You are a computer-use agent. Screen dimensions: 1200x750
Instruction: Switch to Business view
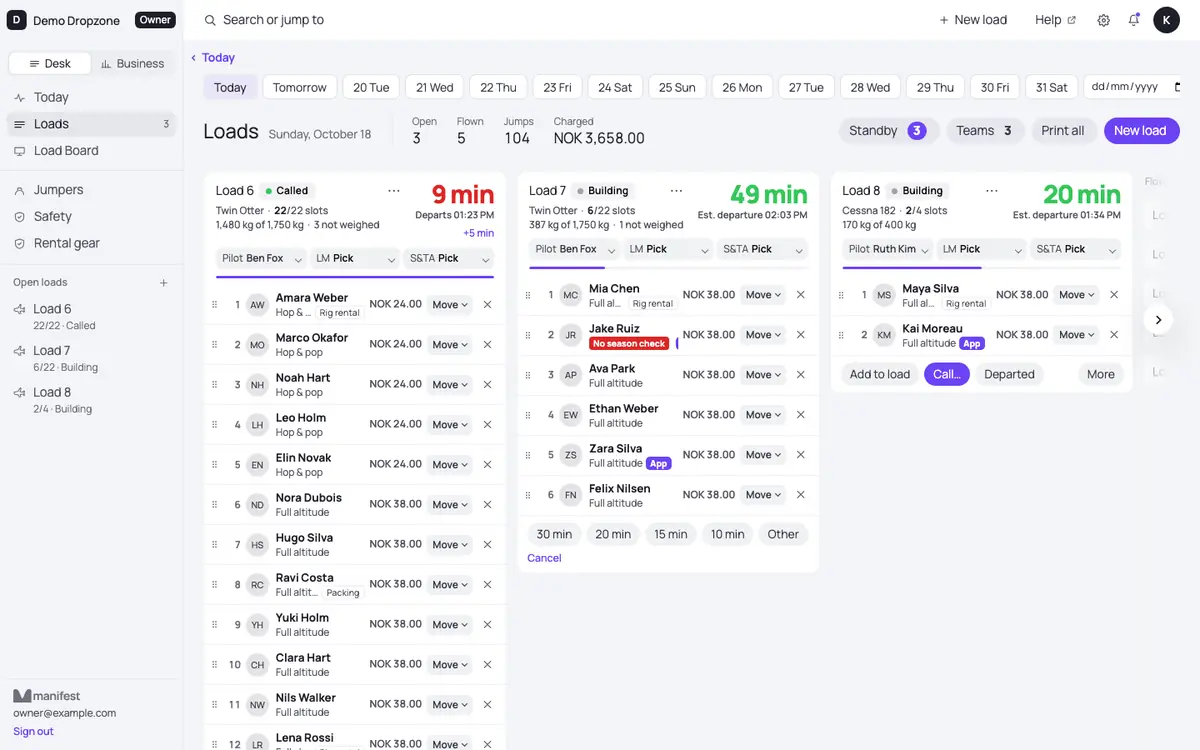(132, 64)
